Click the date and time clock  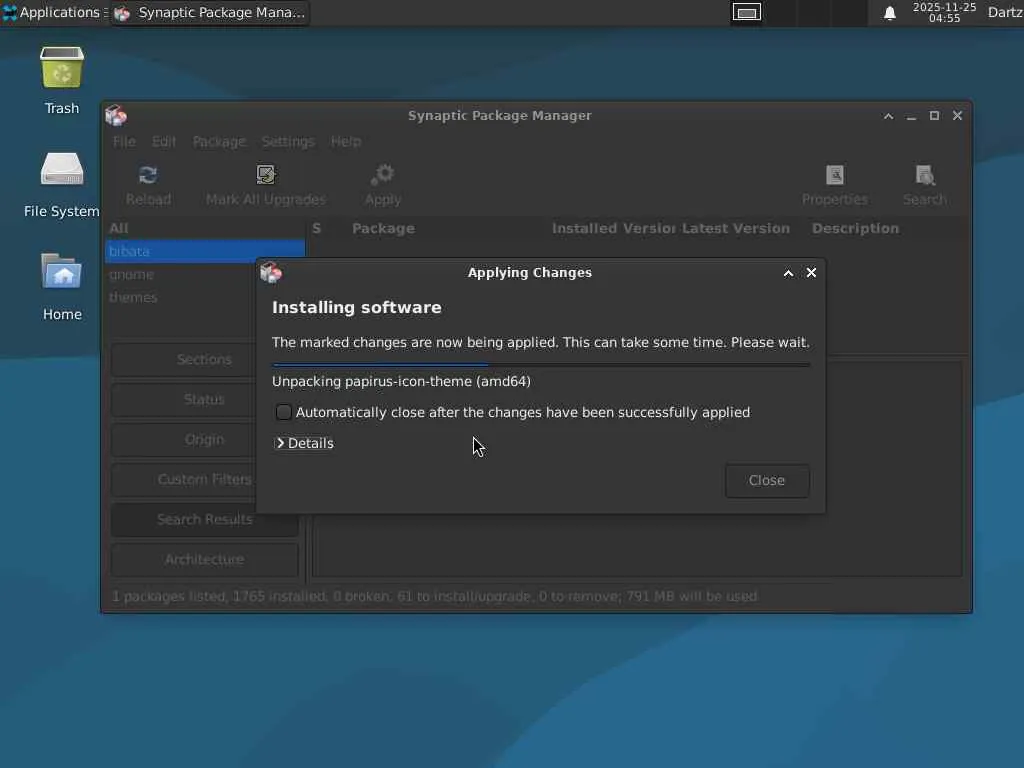(x=944, y=12)
